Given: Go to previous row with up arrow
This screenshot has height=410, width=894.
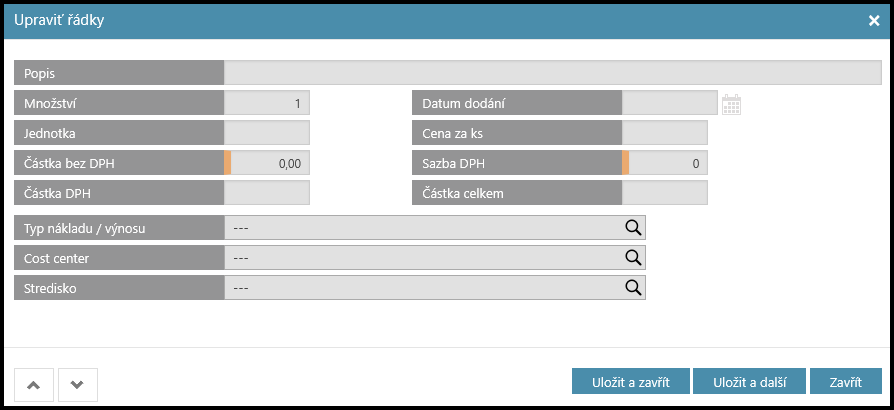Looking at the screenshot, I should [34, 384].
